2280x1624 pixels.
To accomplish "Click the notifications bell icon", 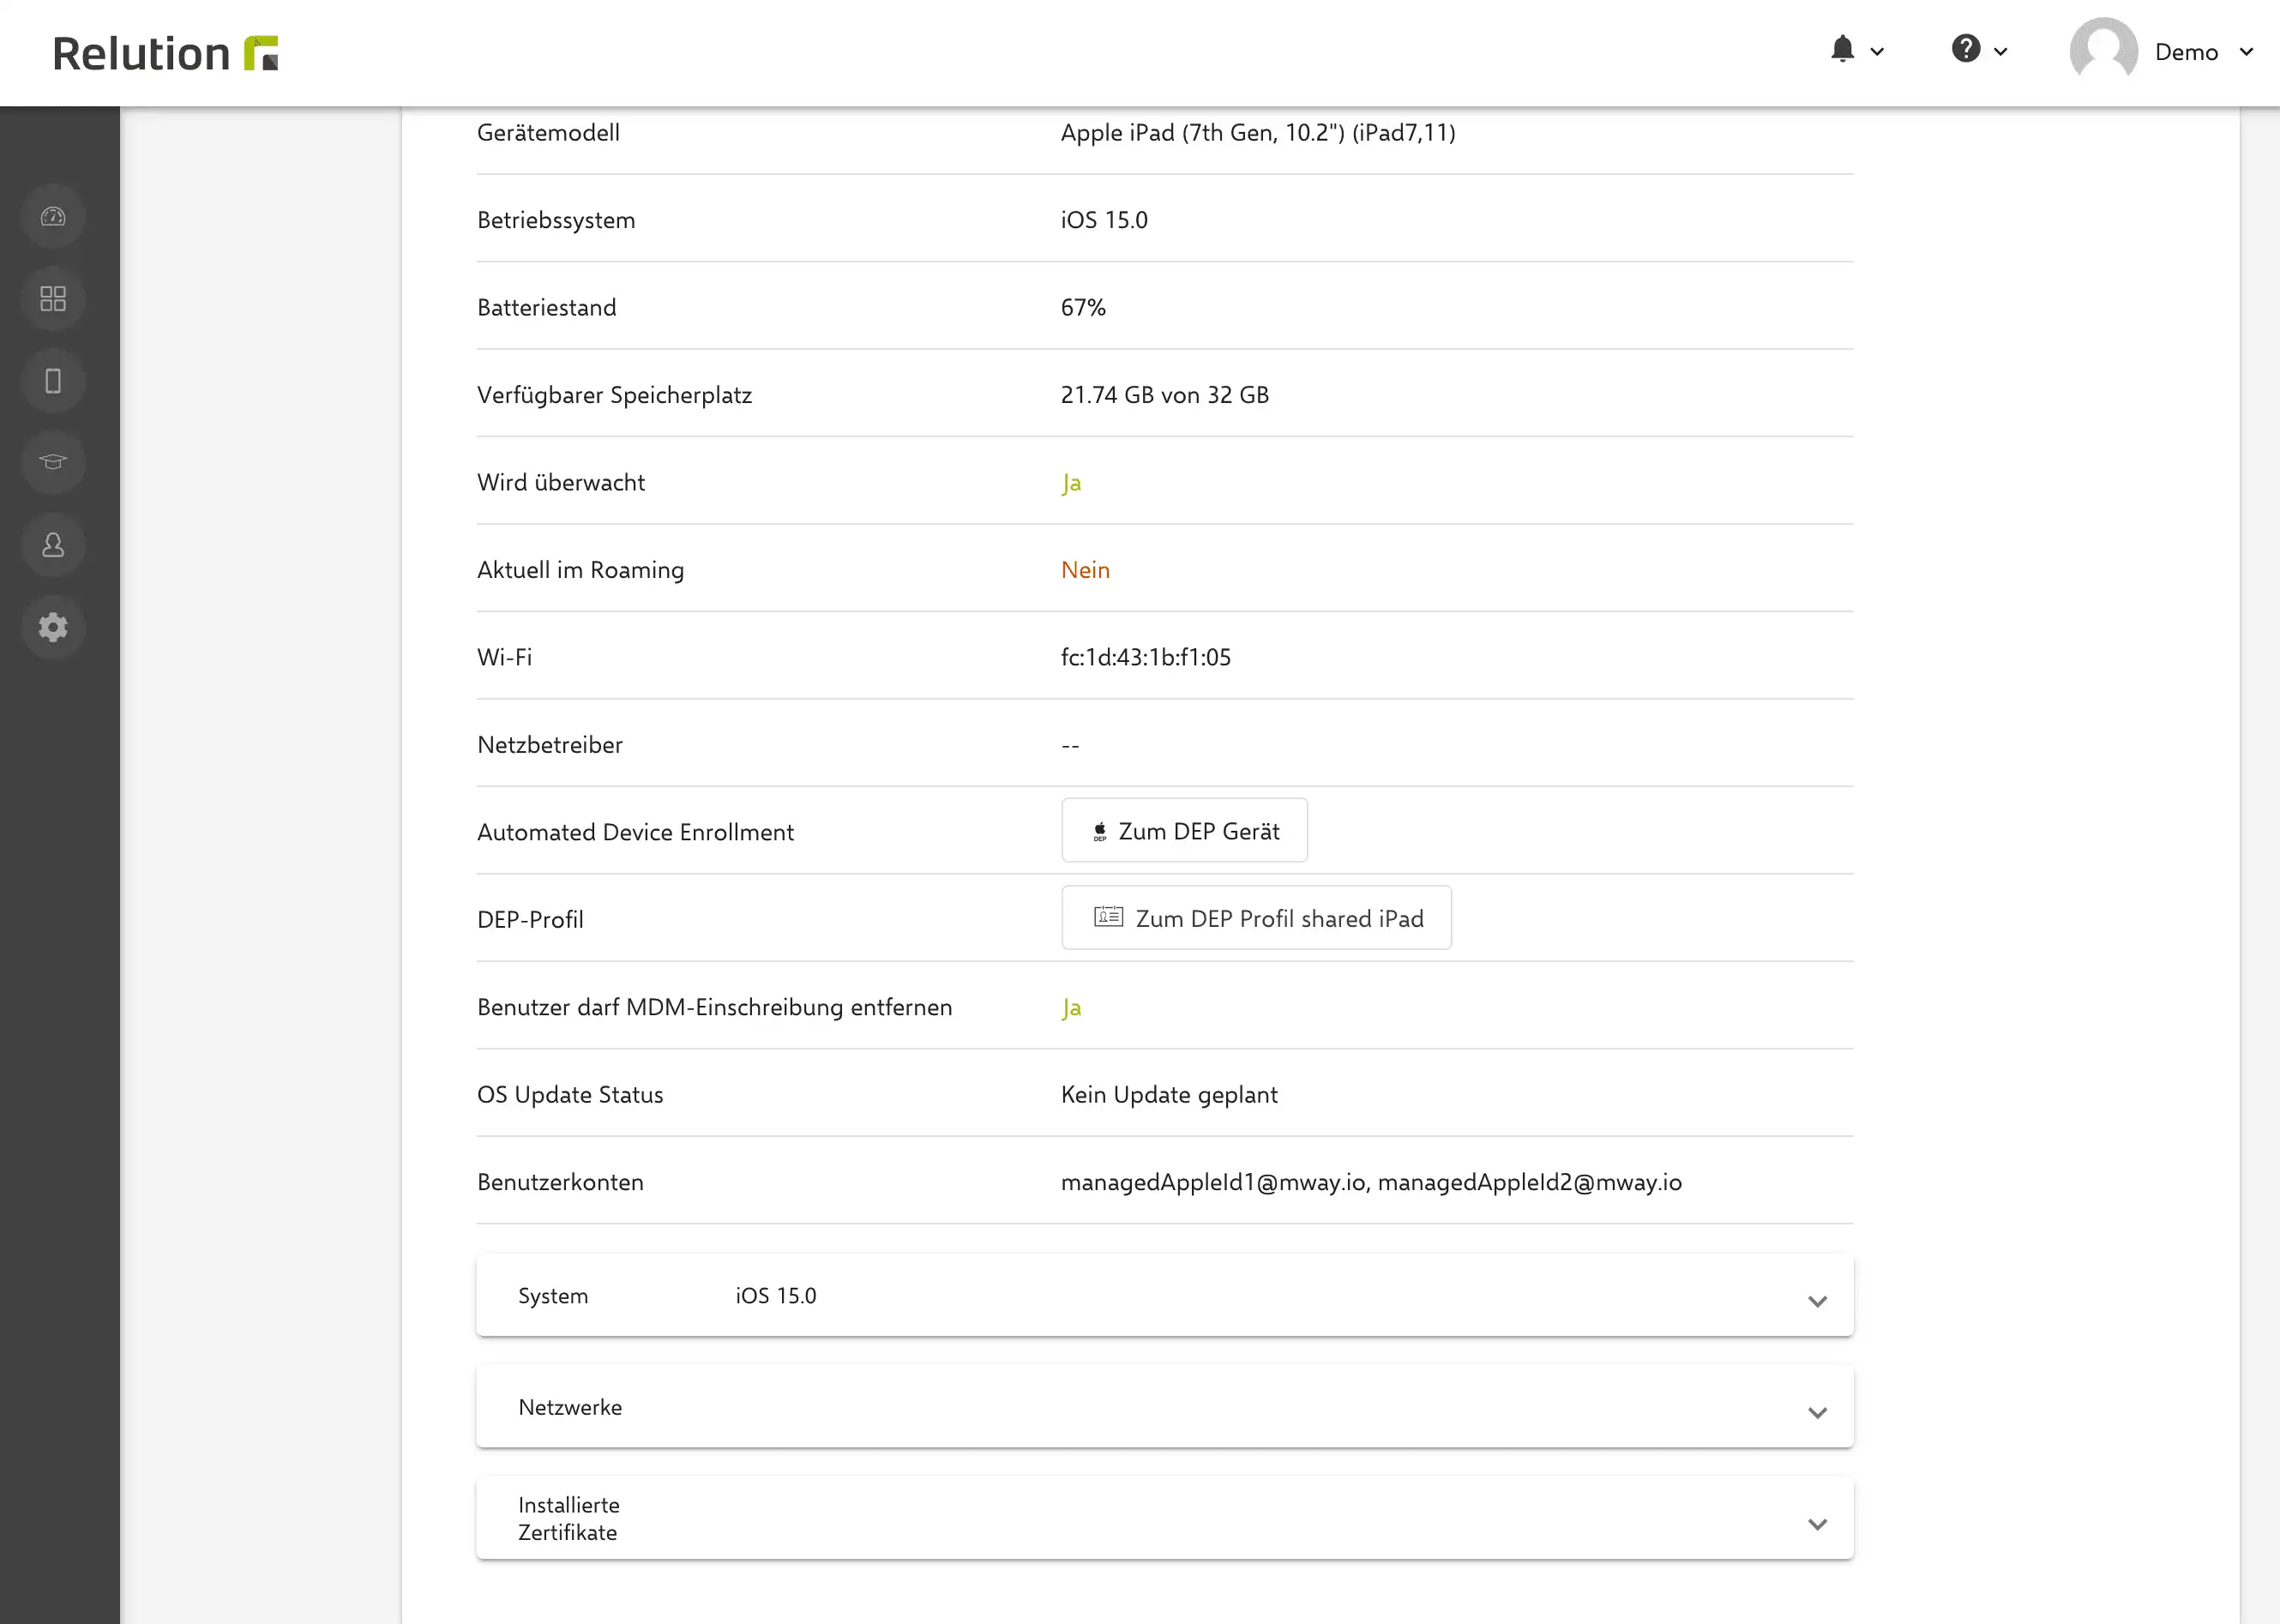I will pyautogui.click(x=1842, y=49).
